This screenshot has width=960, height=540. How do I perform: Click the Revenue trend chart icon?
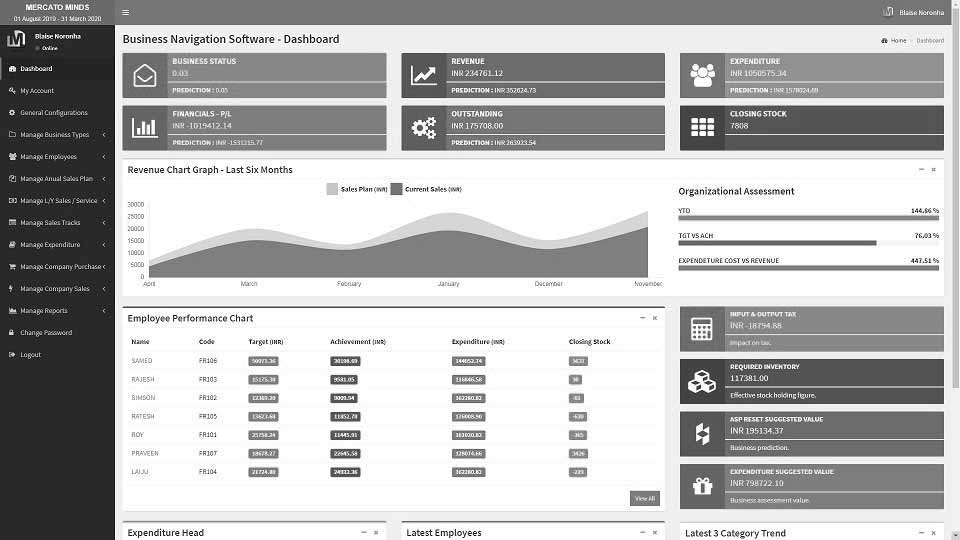coord(424,75)
